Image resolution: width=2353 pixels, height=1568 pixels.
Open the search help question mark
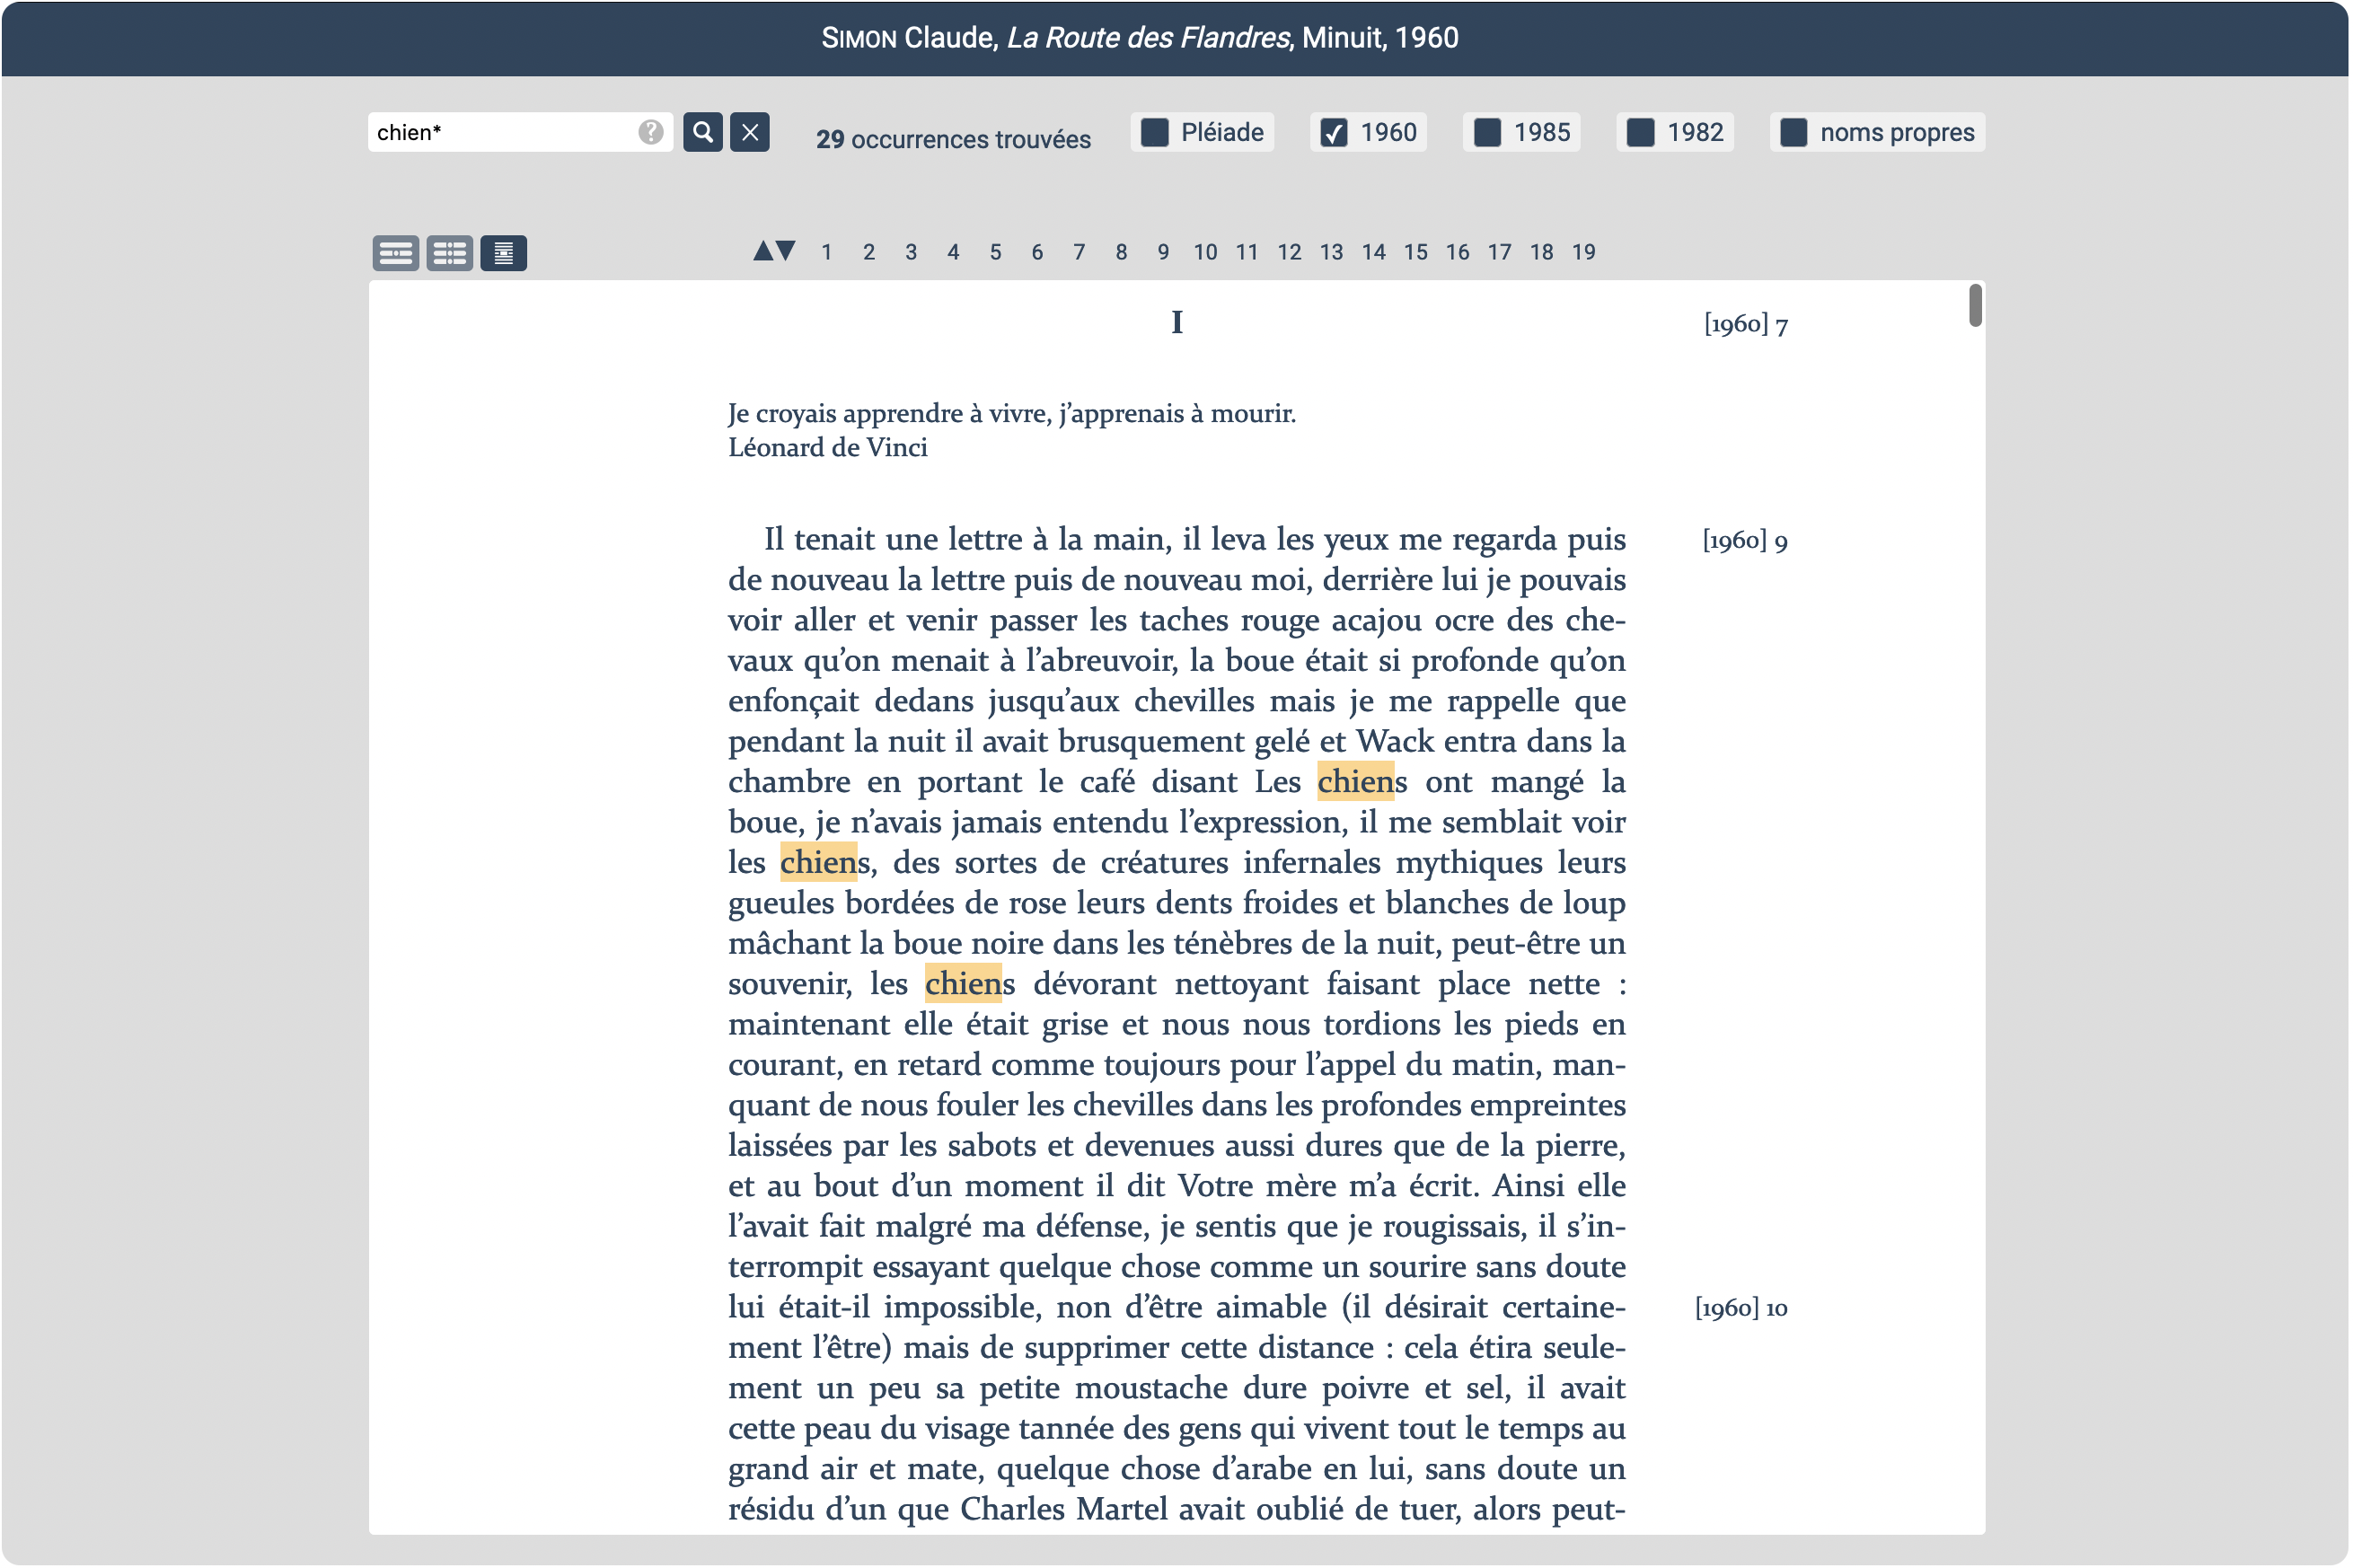[x=651, y=132]
